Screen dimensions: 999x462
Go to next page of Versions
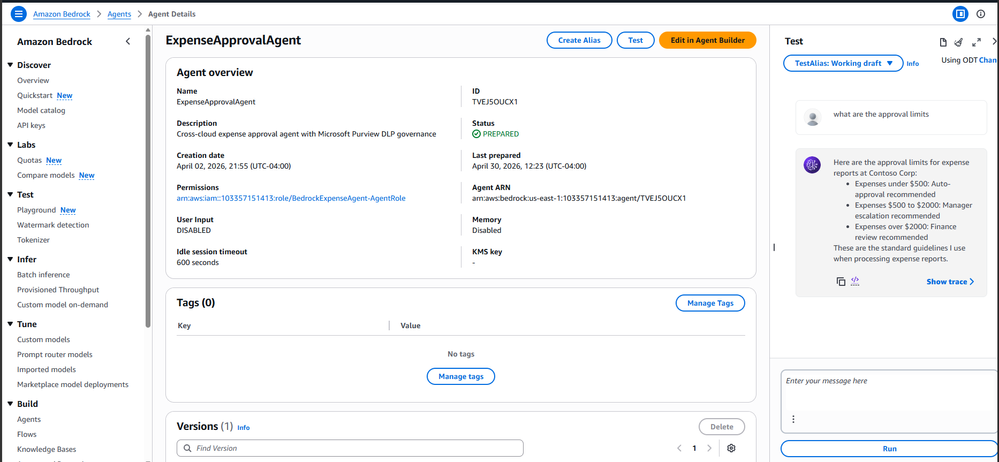(709, 448)
